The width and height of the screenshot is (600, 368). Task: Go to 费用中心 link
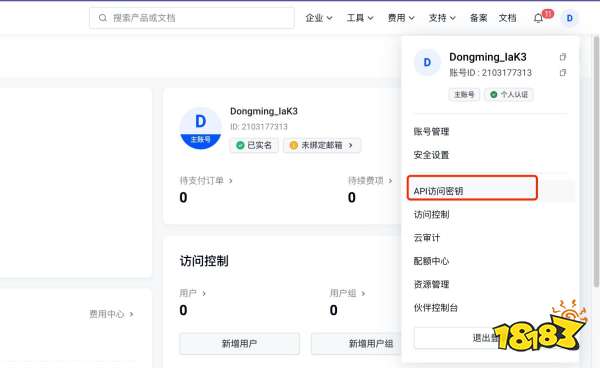(111, 314)
